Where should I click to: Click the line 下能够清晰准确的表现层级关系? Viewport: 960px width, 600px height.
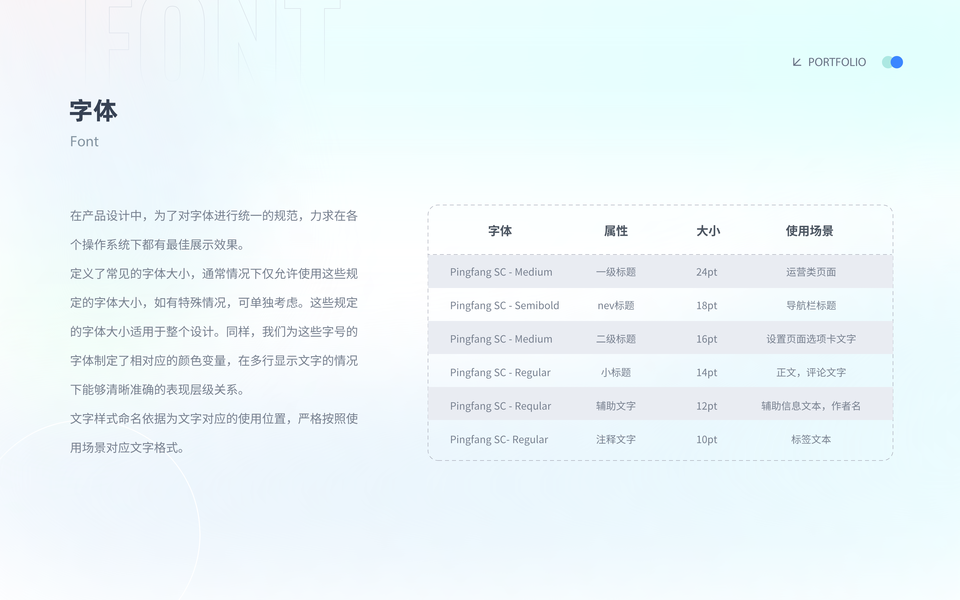click(x=159, y=389)
